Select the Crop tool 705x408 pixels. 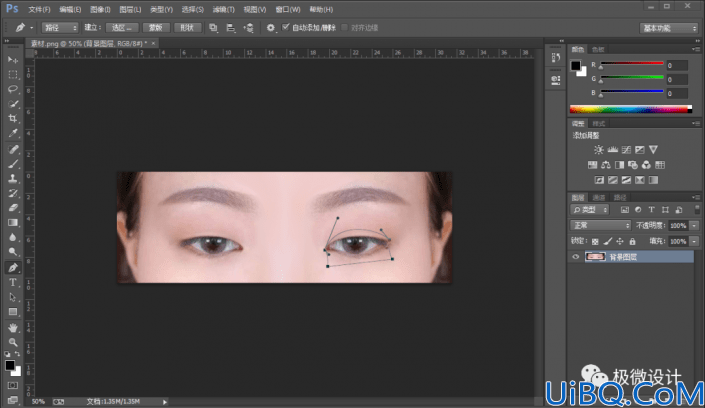tap(13, 119)
